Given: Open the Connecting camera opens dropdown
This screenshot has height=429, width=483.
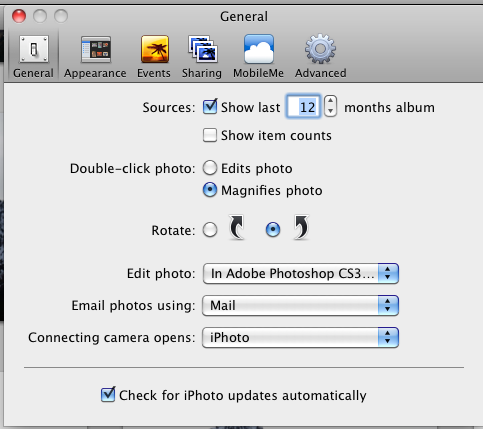Looking at the screenshot, I should pos(300,337).
